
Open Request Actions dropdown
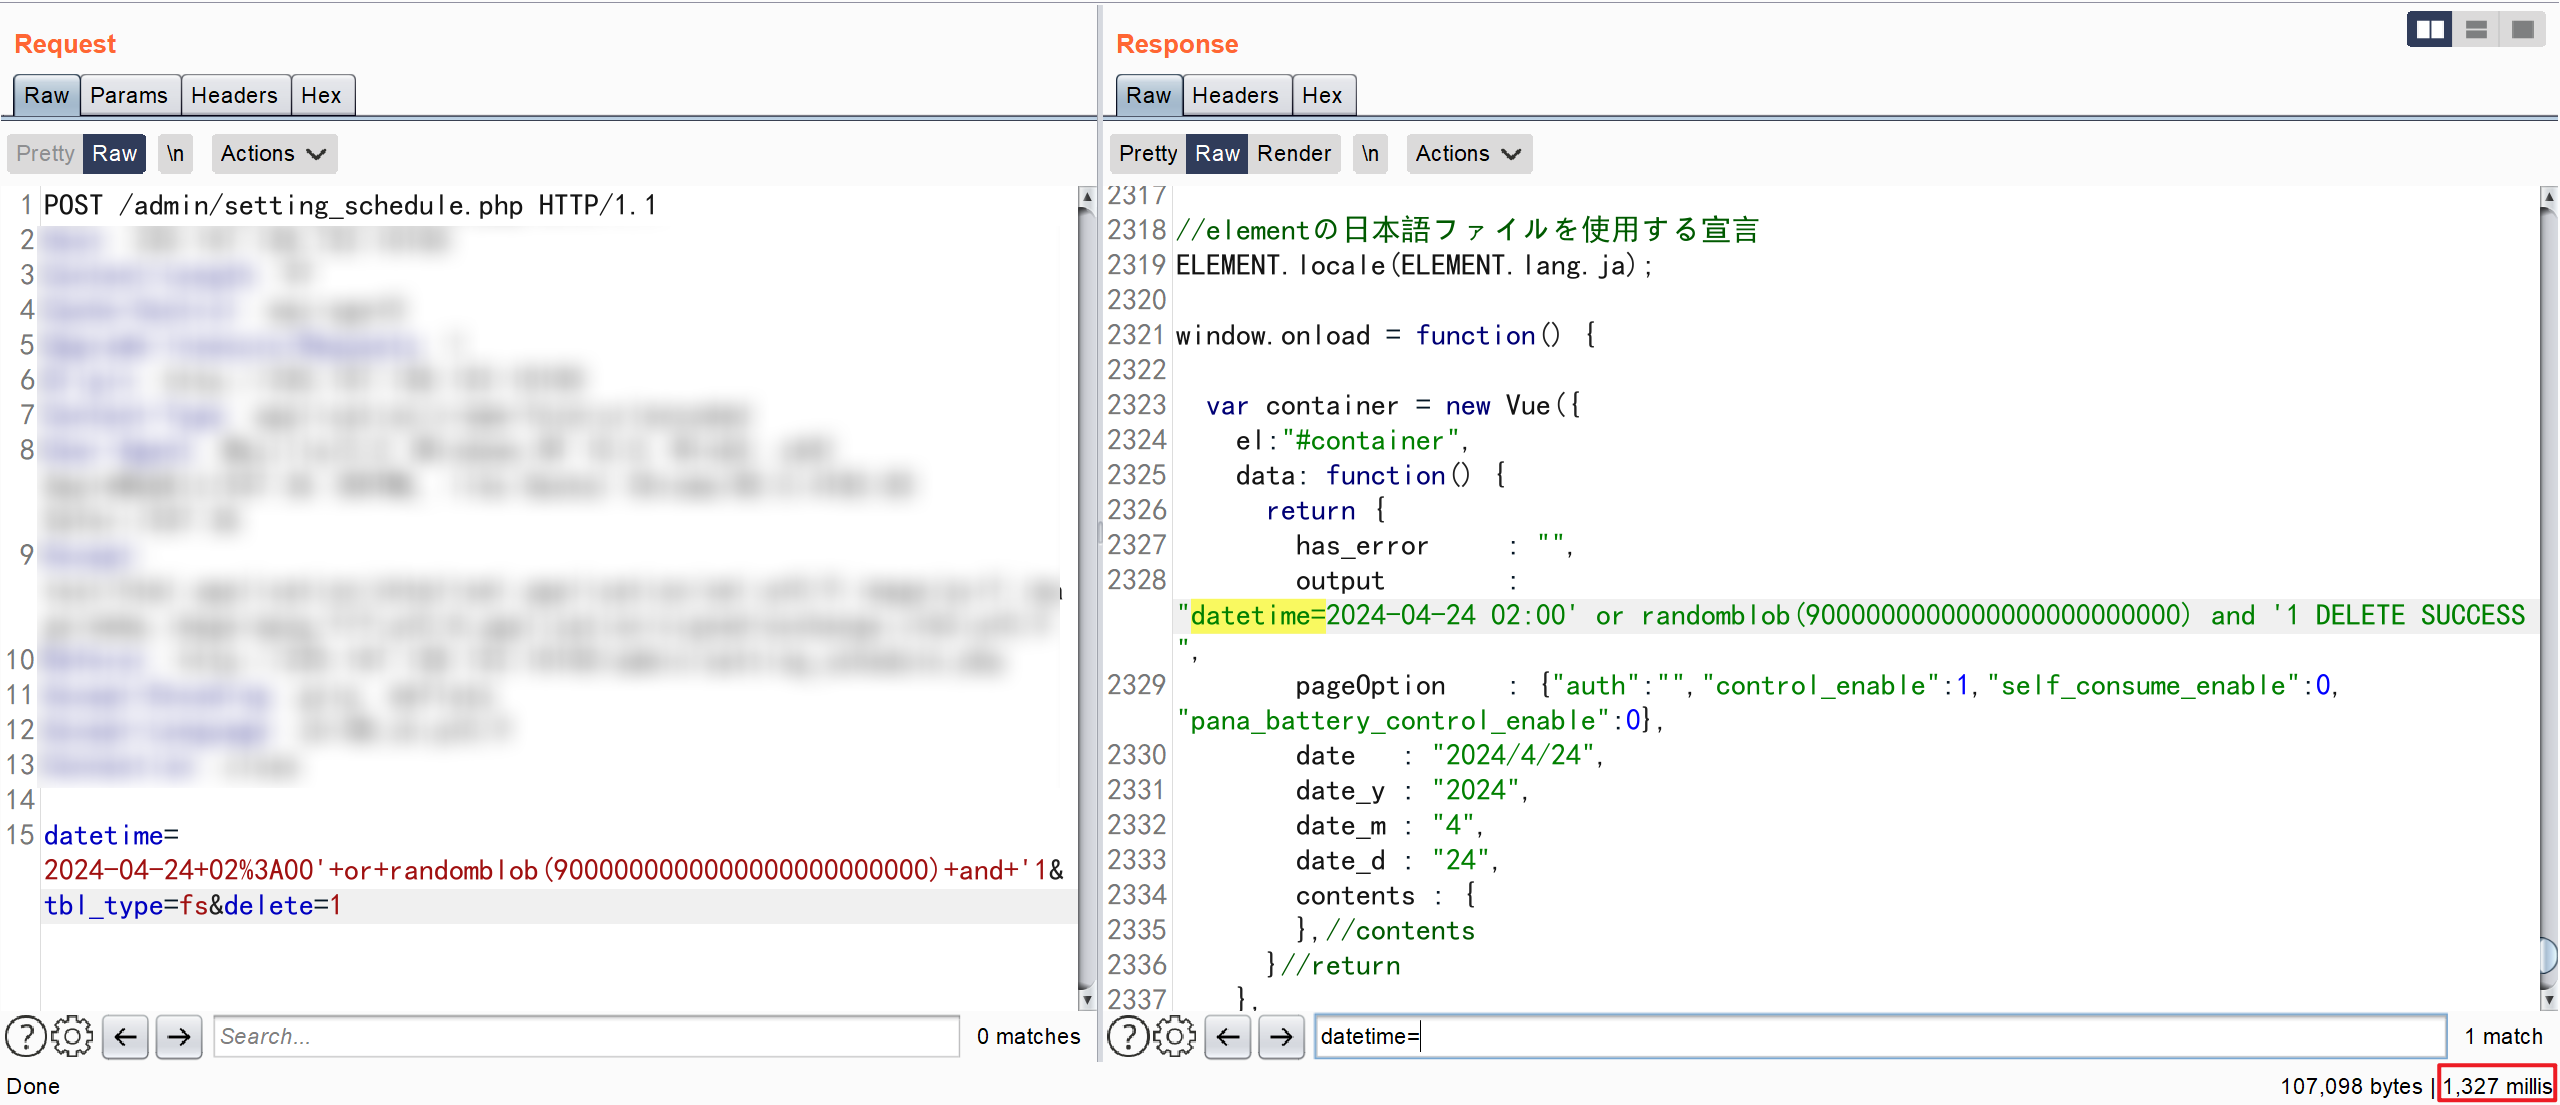pos(273,153)
